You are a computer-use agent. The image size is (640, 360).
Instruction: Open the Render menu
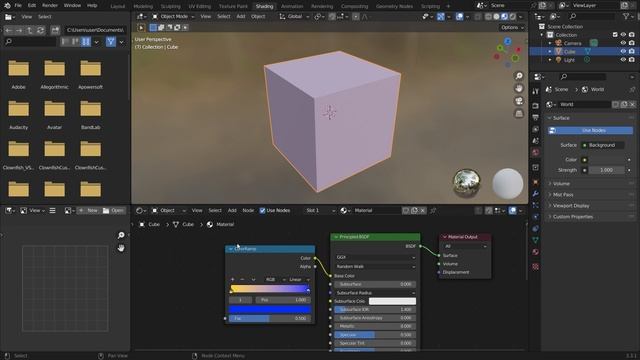[x=50, y=6]
